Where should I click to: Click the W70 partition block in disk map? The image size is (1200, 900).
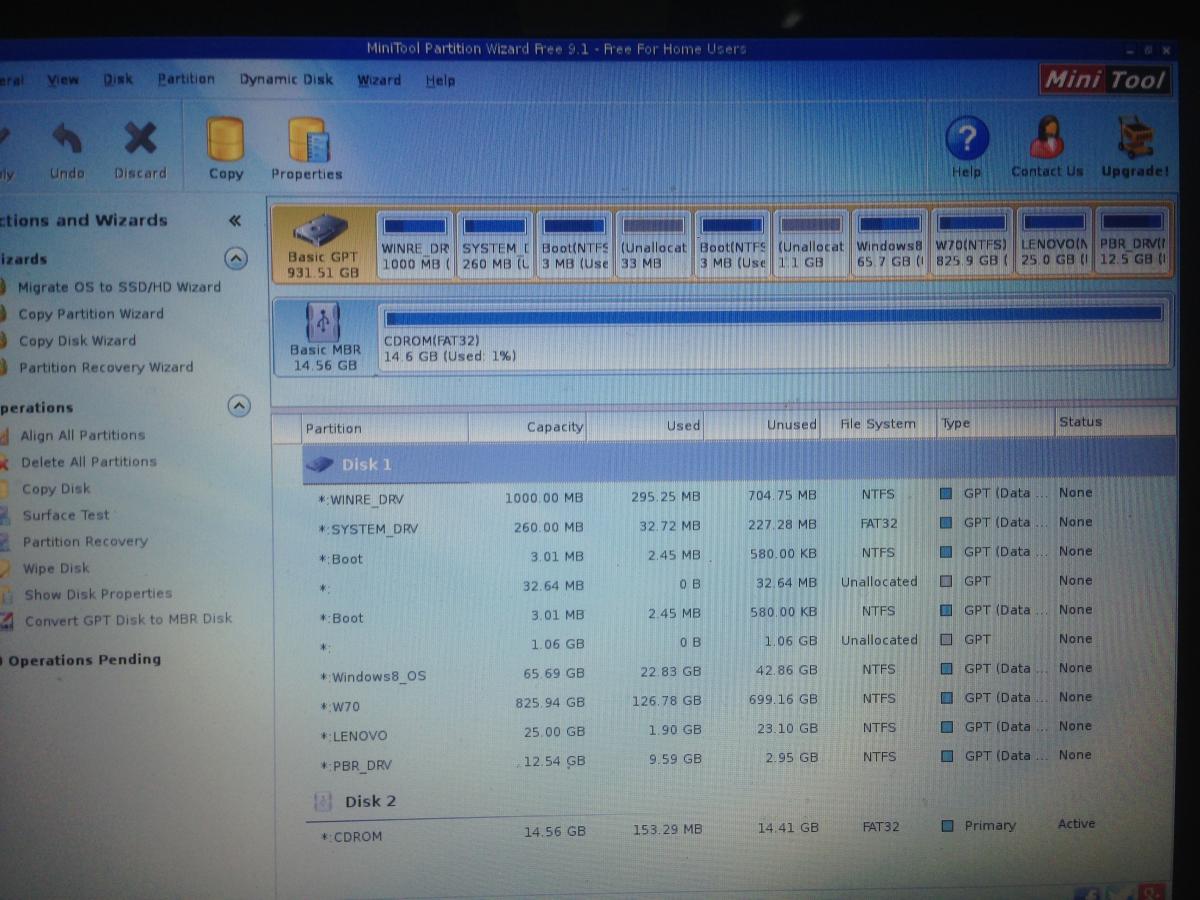tap(971, 243)
